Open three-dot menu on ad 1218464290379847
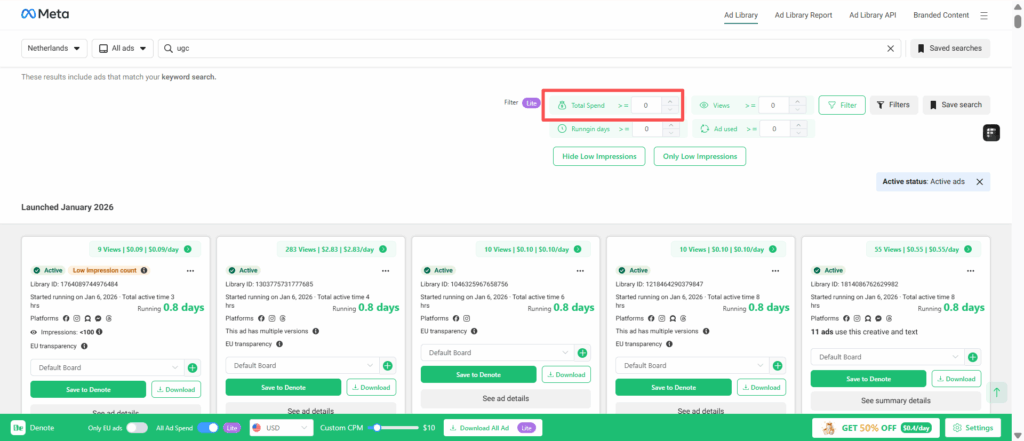Screen dimensions: 1024x441 tap(775, 270)
